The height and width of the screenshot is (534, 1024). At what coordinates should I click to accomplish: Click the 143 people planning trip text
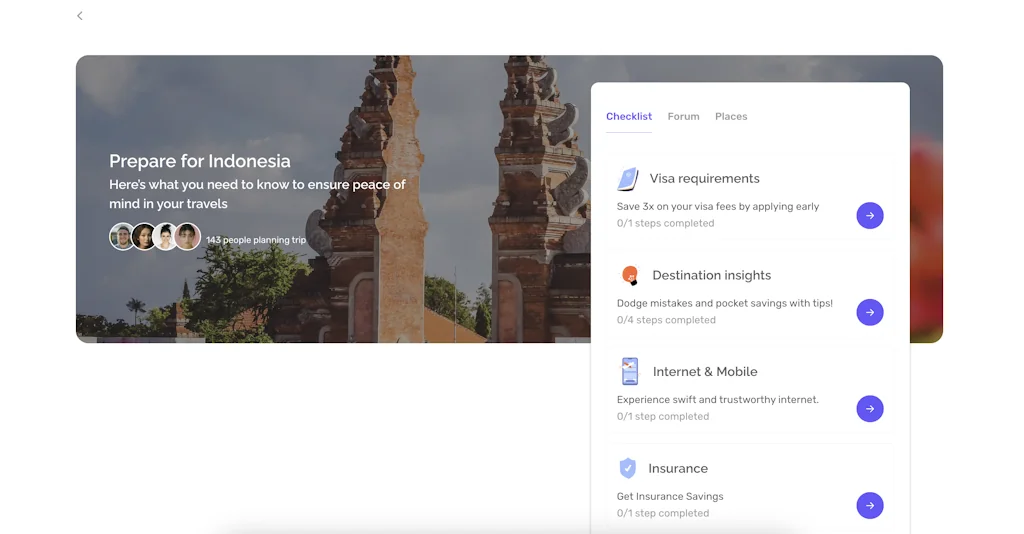coord(256,240)
